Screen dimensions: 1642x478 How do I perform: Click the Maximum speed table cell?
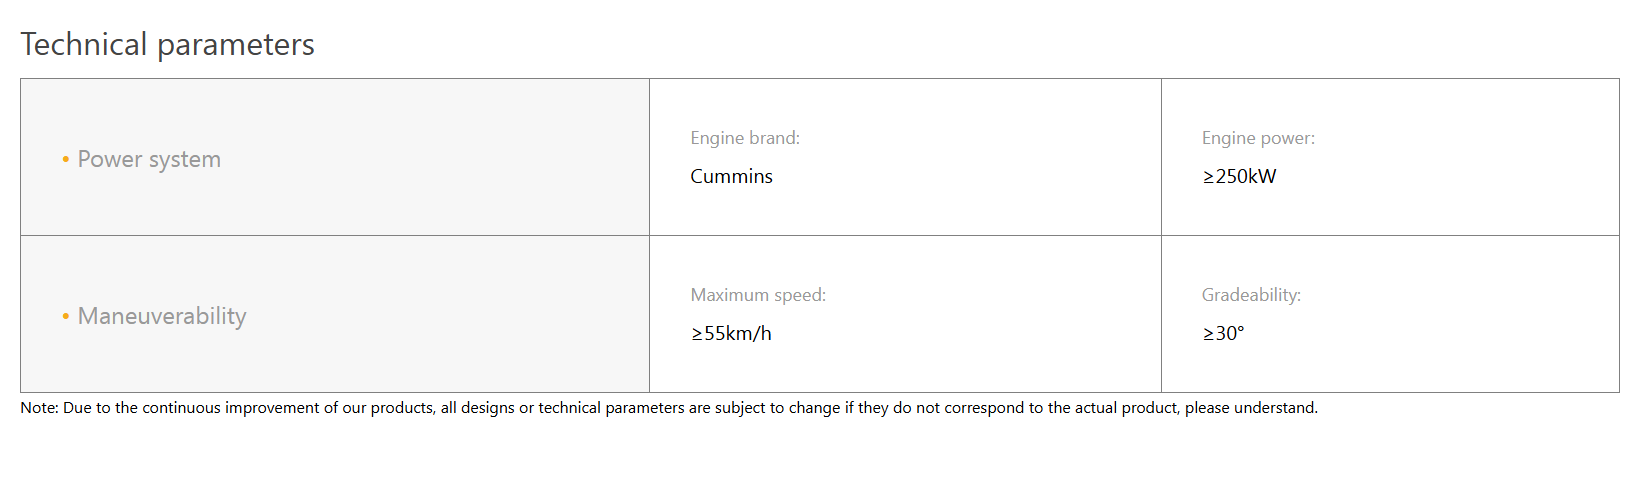point(905,314)
